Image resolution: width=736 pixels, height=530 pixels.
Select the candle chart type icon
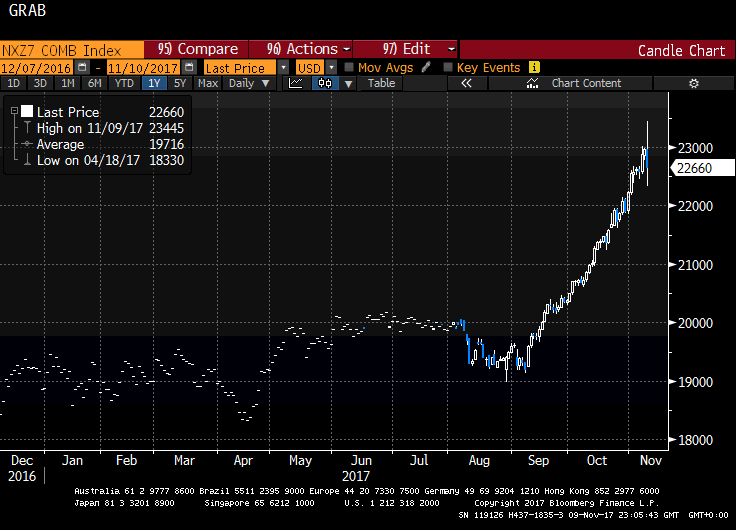click(x=325, y=83)
